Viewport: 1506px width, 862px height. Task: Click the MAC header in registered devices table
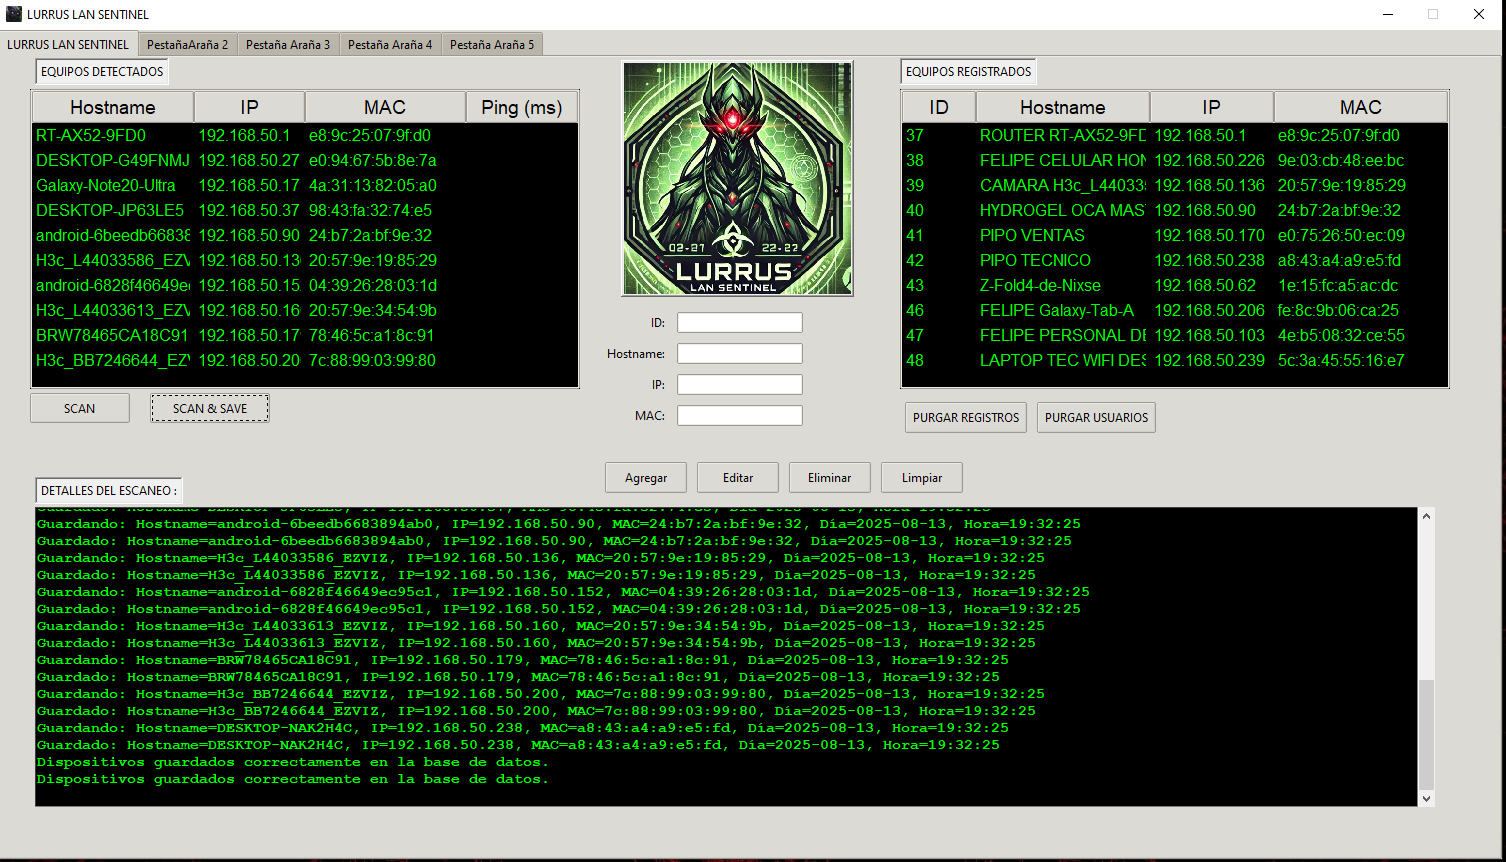pyautogui.click(x=1361, y=107)
